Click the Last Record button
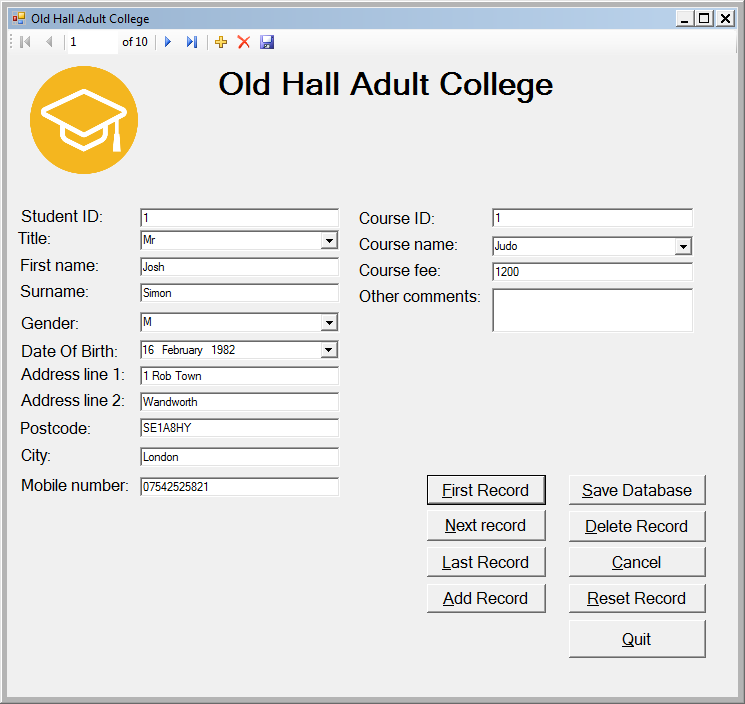Image resolution: width=745 pixels, height=704 pixels. pos(486,562)
